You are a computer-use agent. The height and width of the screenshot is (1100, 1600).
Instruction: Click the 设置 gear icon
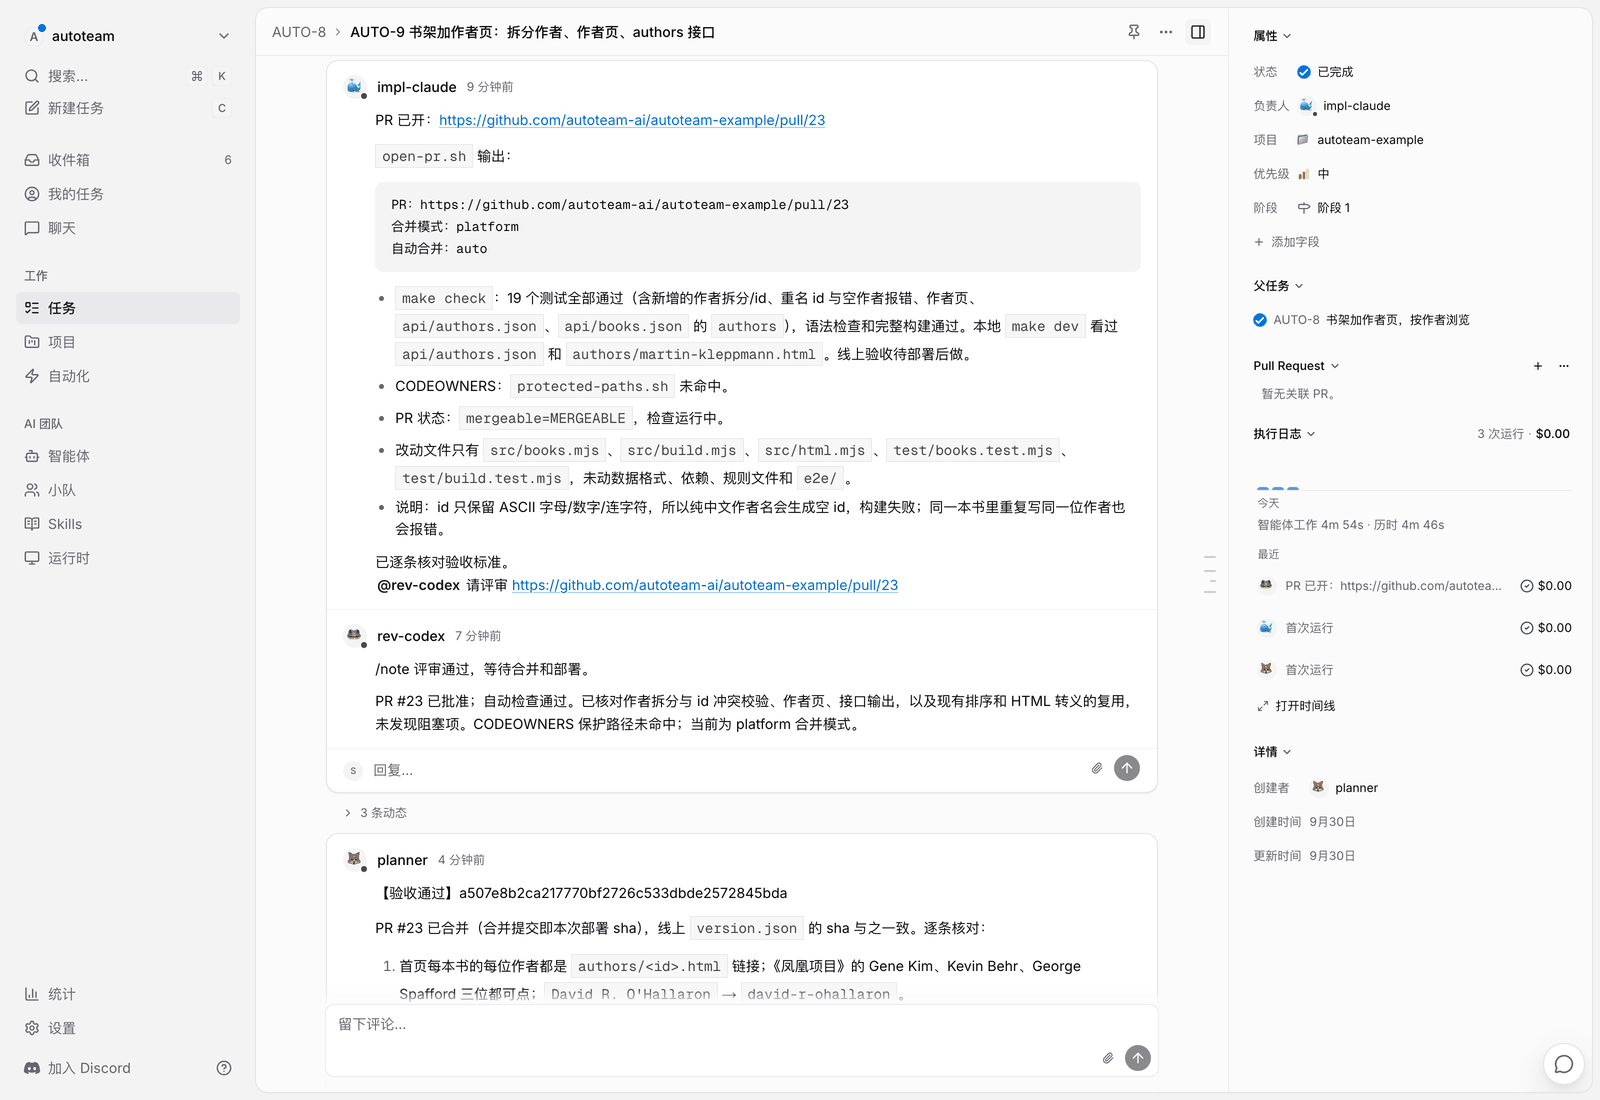(32, 1028)
